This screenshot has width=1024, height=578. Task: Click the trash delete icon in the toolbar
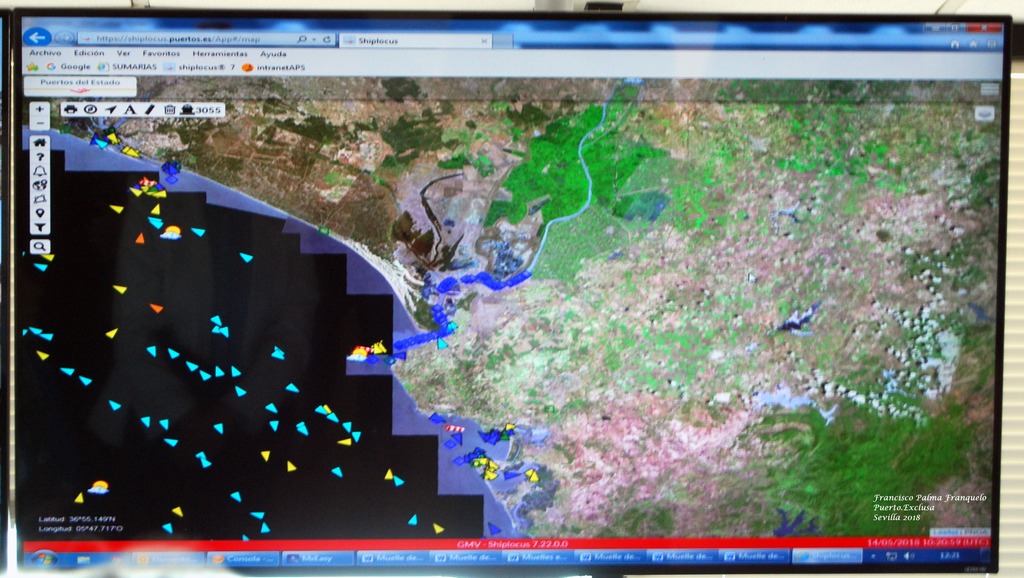pyautogui.click(x=169, y=109)
